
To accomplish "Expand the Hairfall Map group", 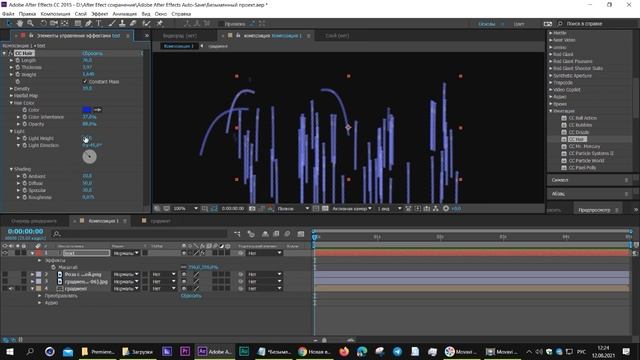I will (x=11, y=96).
